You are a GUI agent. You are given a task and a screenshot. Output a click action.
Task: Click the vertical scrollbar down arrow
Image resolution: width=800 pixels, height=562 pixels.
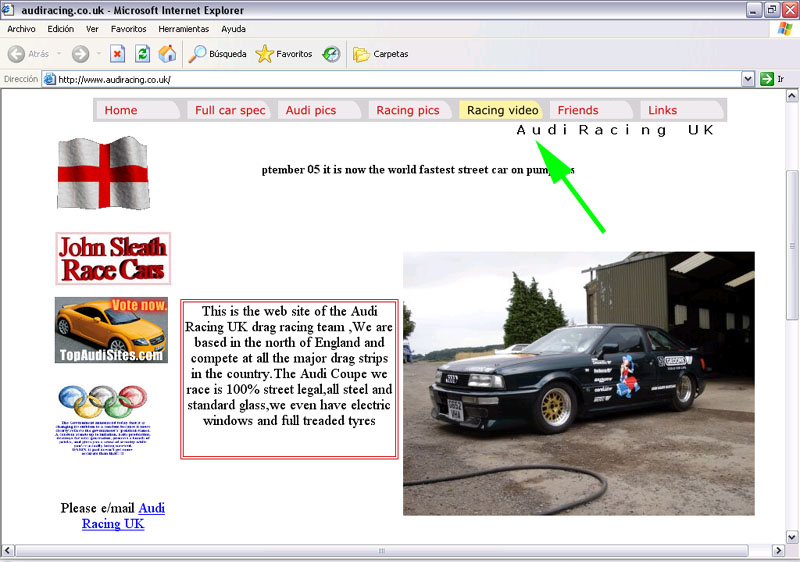tap(791, 537)
